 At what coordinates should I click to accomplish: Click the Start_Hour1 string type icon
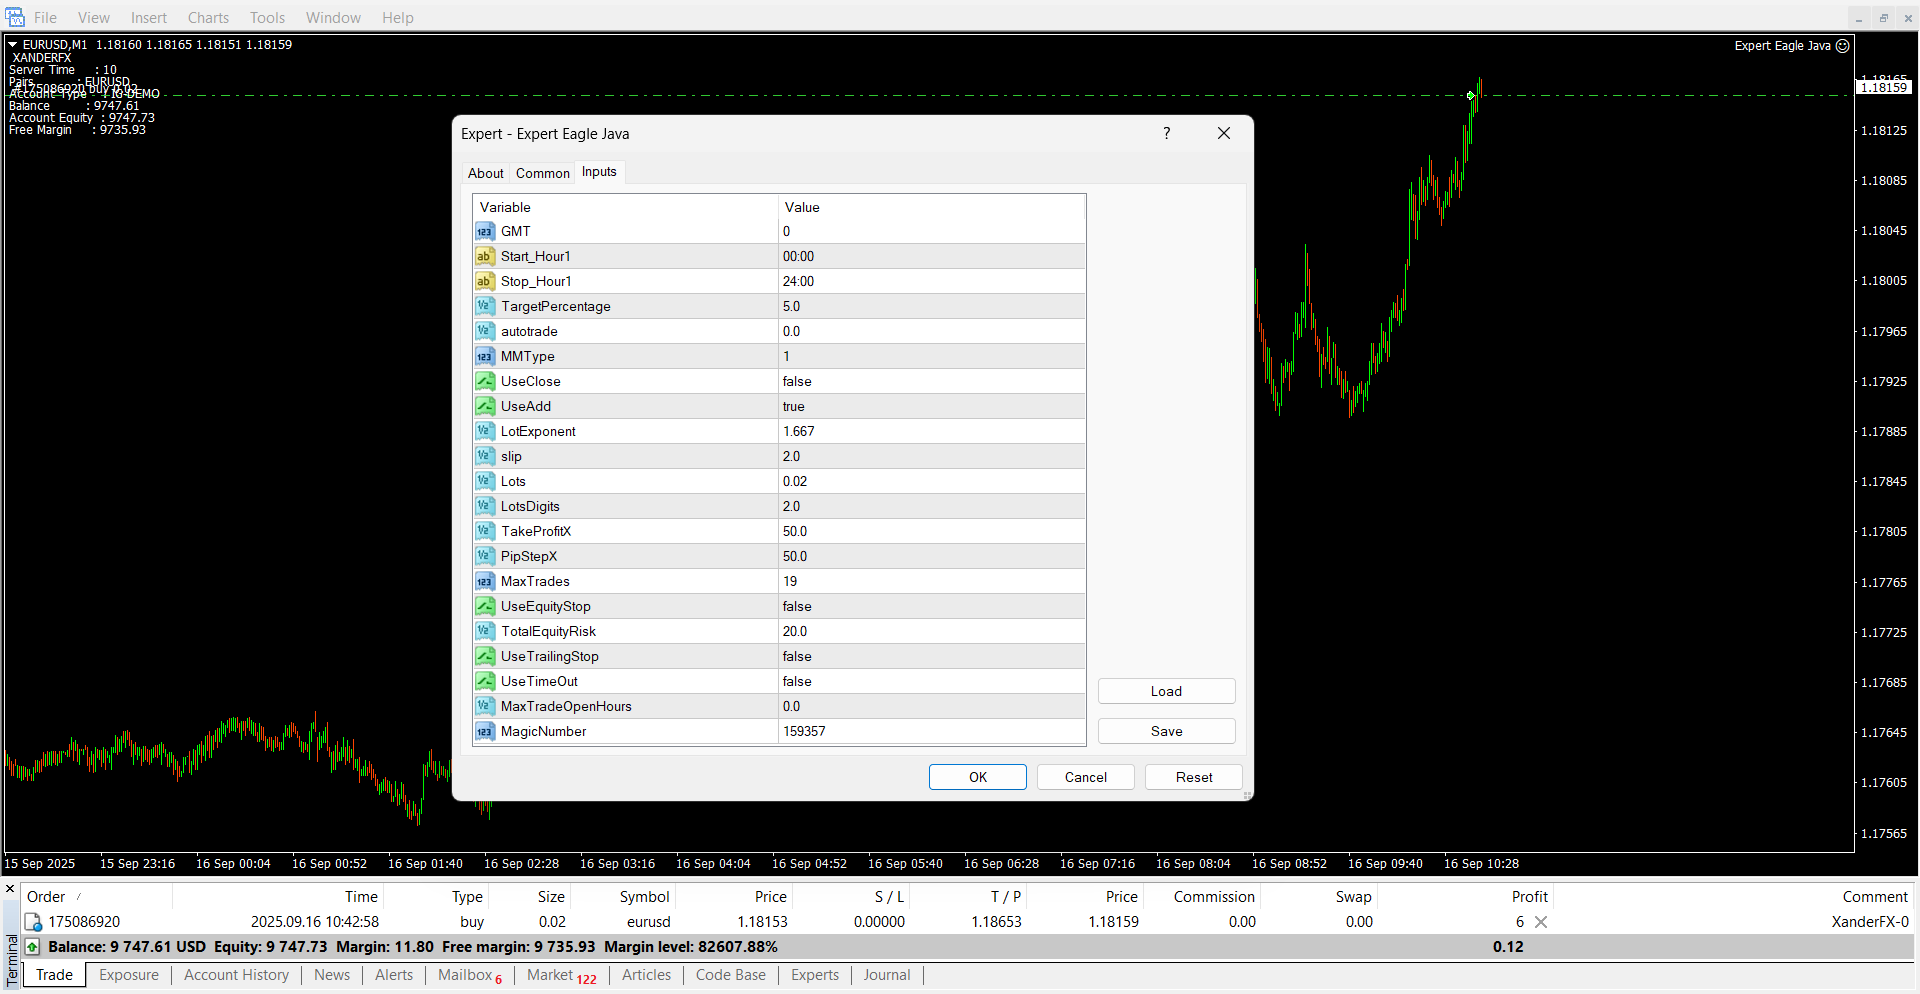tap(485, 257)
